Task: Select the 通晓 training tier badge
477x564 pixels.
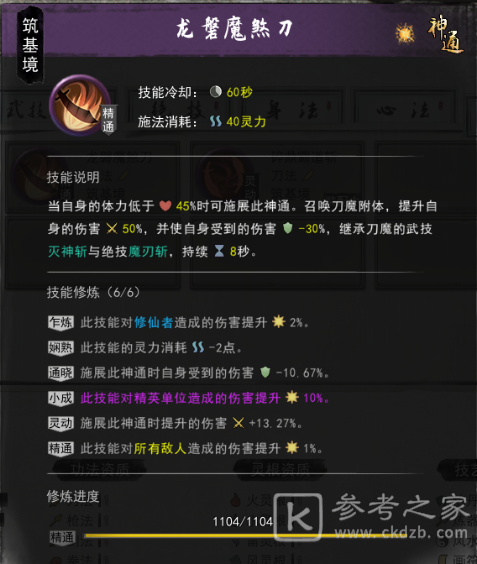Action: click(x=61, y=373)
